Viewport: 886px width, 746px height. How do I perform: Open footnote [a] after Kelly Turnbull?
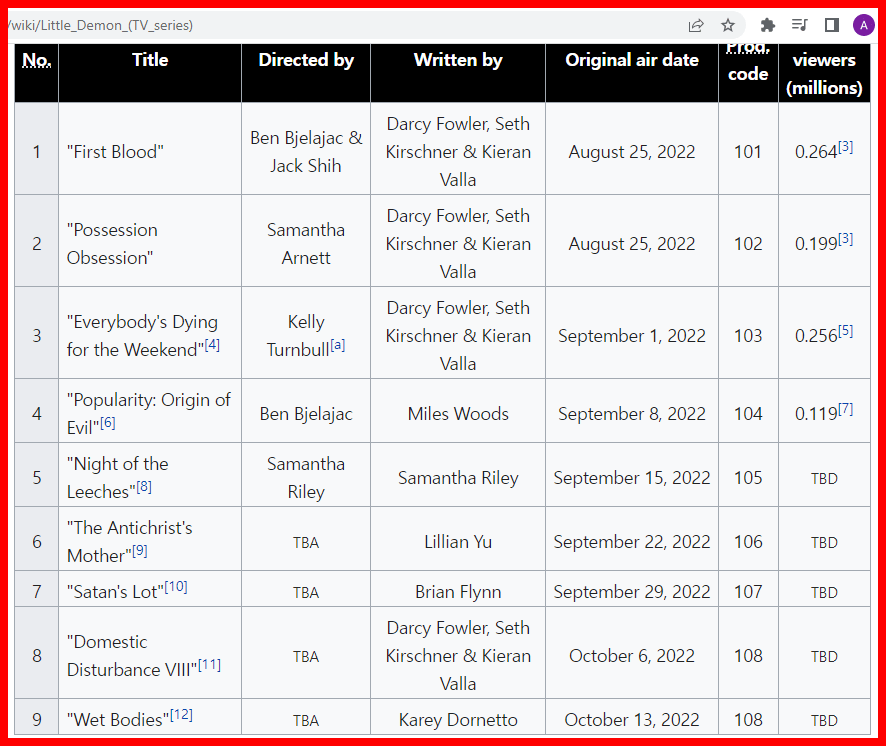coord(338,345)
